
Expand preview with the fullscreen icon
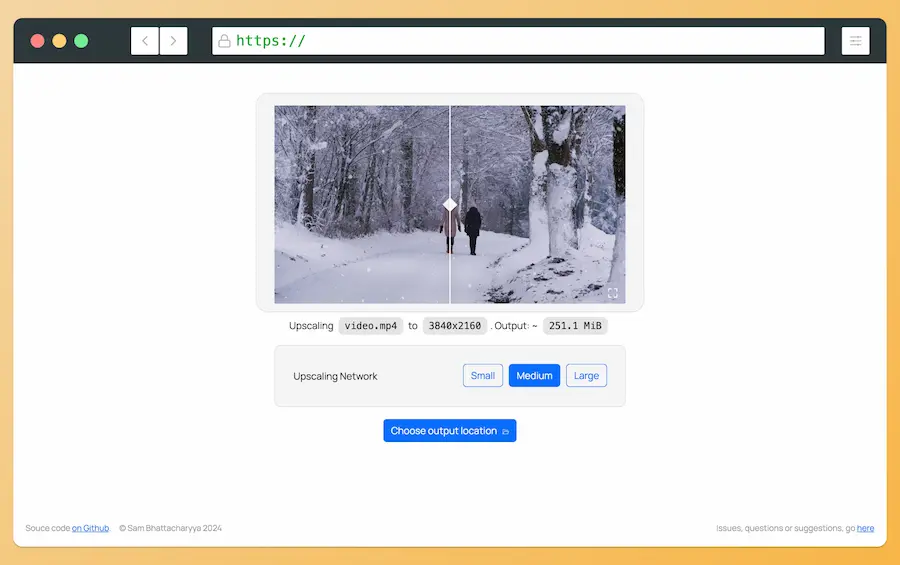[x=612, y=293]
